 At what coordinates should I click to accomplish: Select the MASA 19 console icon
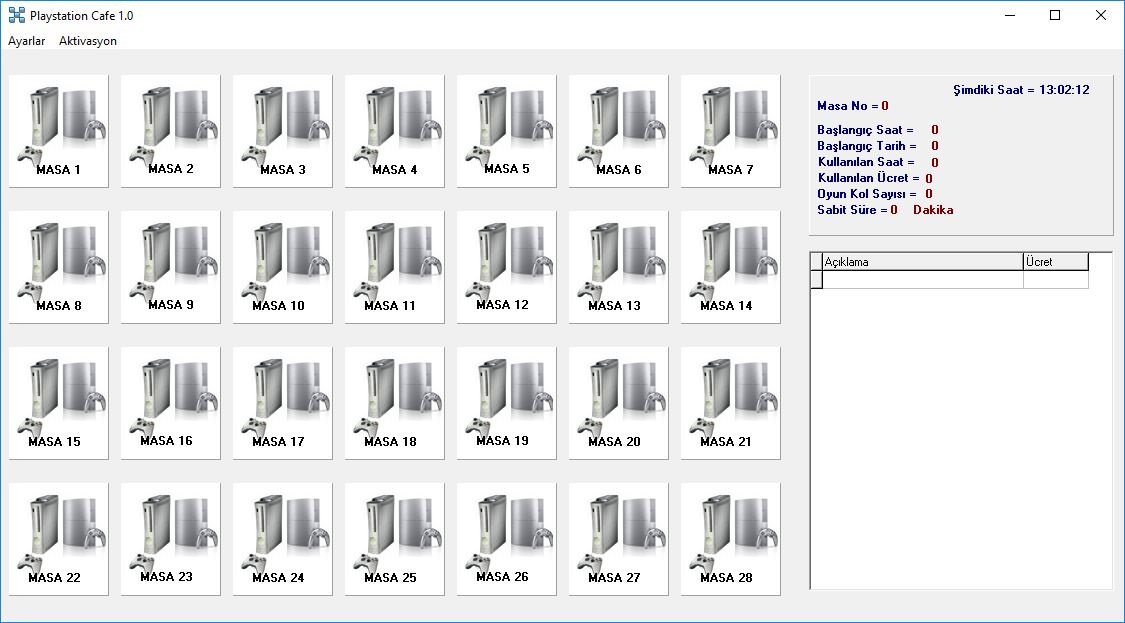click(x=507, y=403)
